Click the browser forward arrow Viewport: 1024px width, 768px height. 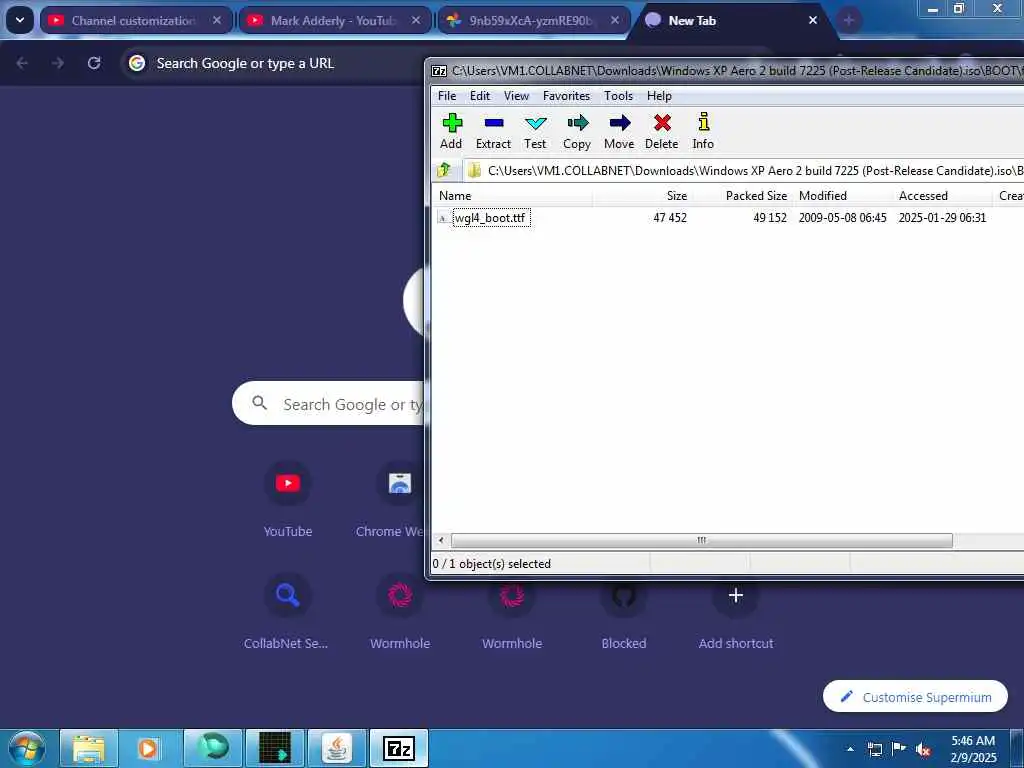coord(58,63)
